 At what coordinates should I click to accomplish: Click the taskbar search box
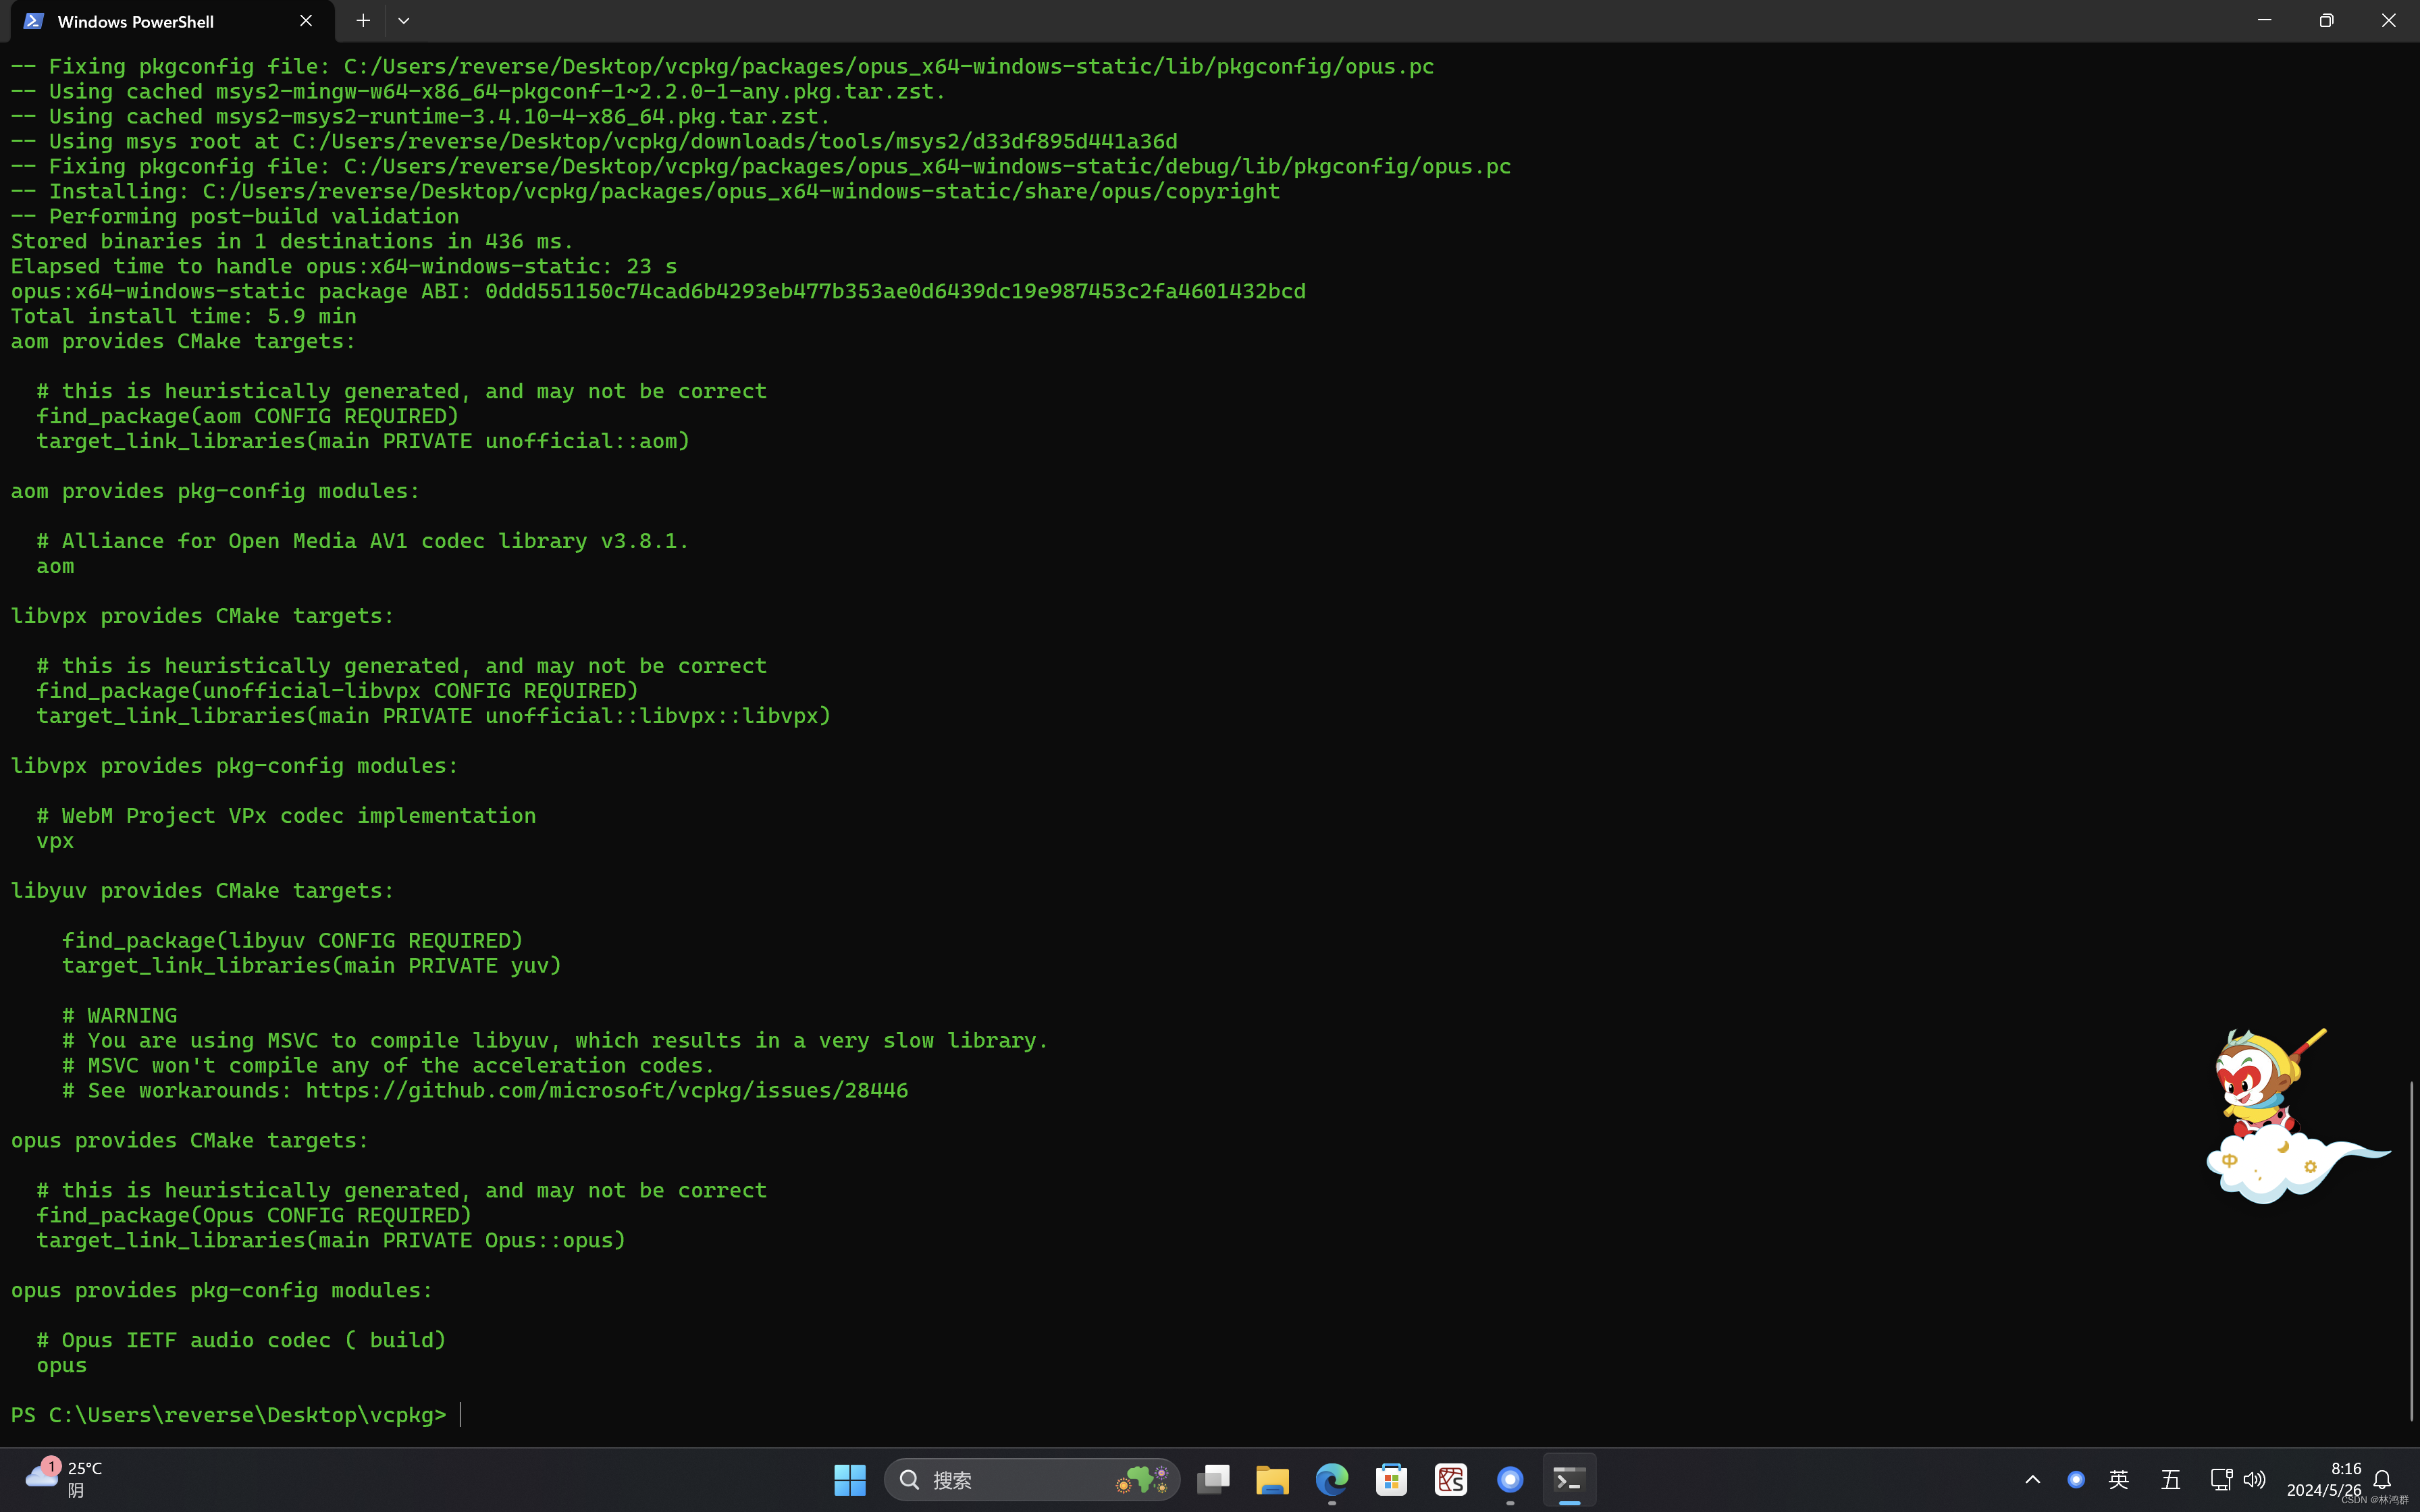(x=1032, y=1480)
